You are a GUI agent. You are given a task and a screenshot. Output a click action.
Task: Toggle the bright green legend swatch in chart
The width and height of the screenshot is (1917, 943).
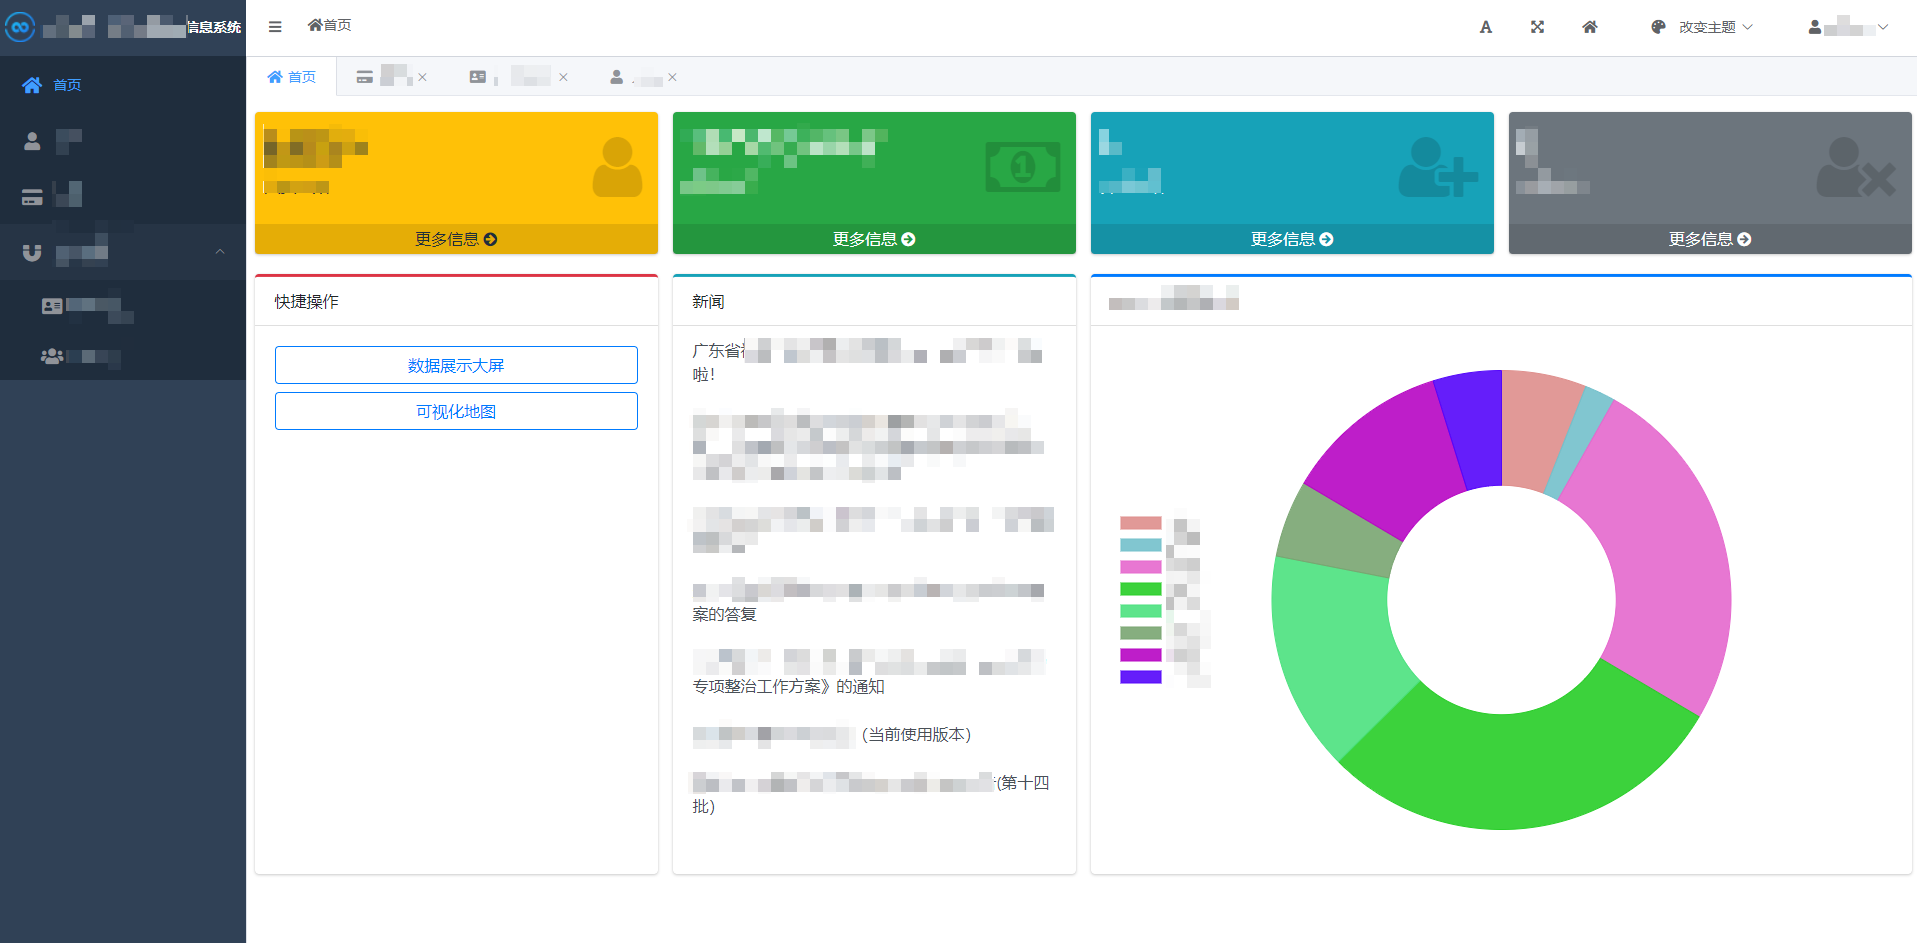tap(1140, 589)
